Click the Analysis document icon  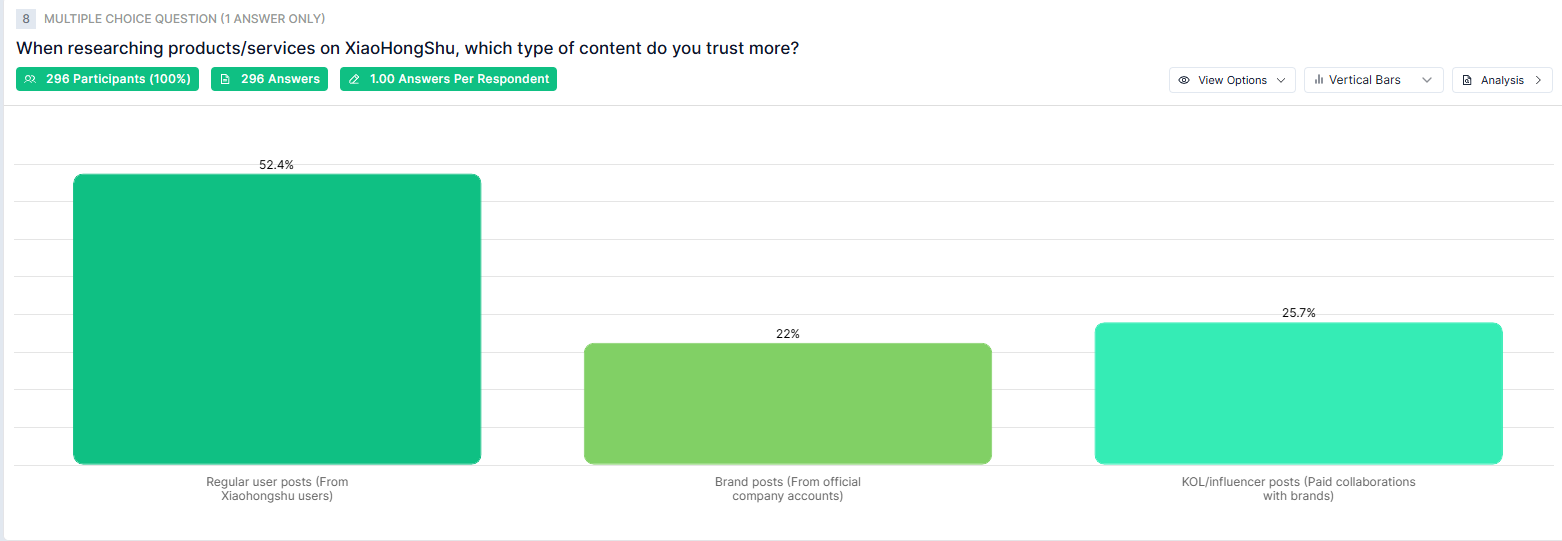point(1467,80)
